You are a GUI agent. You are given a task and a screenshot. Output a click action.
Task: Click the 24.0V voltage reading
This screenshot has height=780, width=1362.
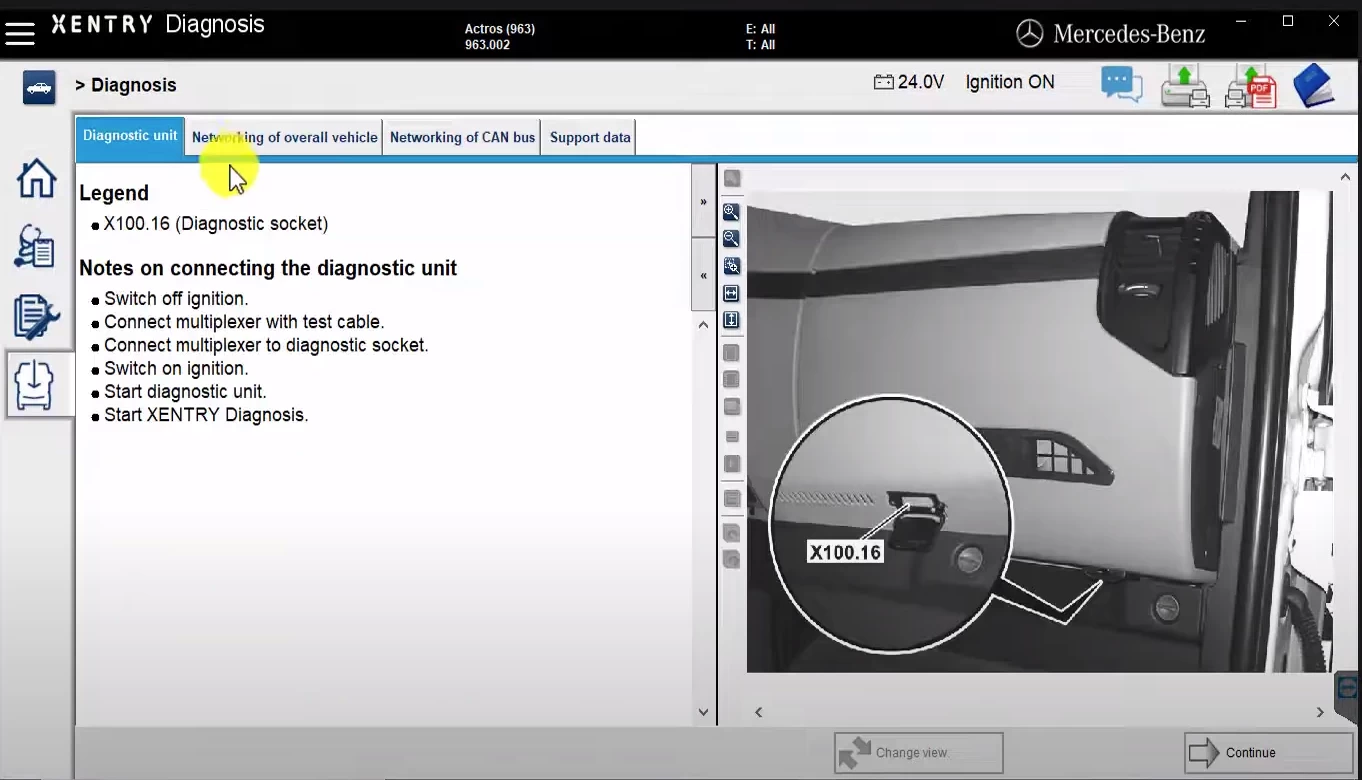[x=921, y=82]
